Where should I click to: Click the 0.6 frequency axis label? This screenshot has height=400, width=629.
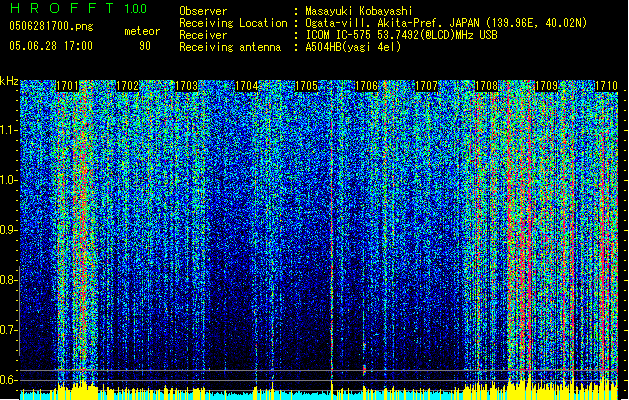pyautogui.click(x=8, y=380)
